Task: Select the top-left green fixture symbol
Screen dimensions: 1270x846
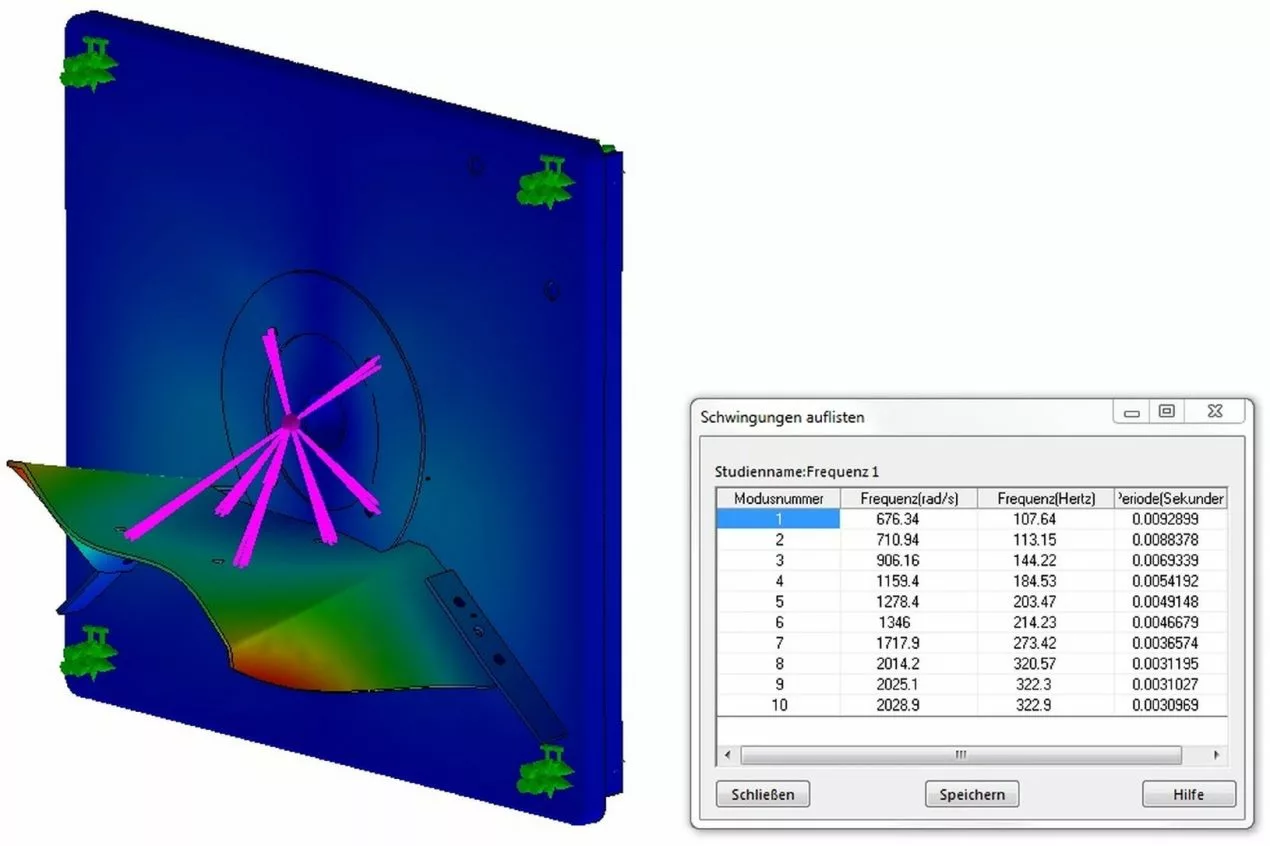Action: pos(90,66)
